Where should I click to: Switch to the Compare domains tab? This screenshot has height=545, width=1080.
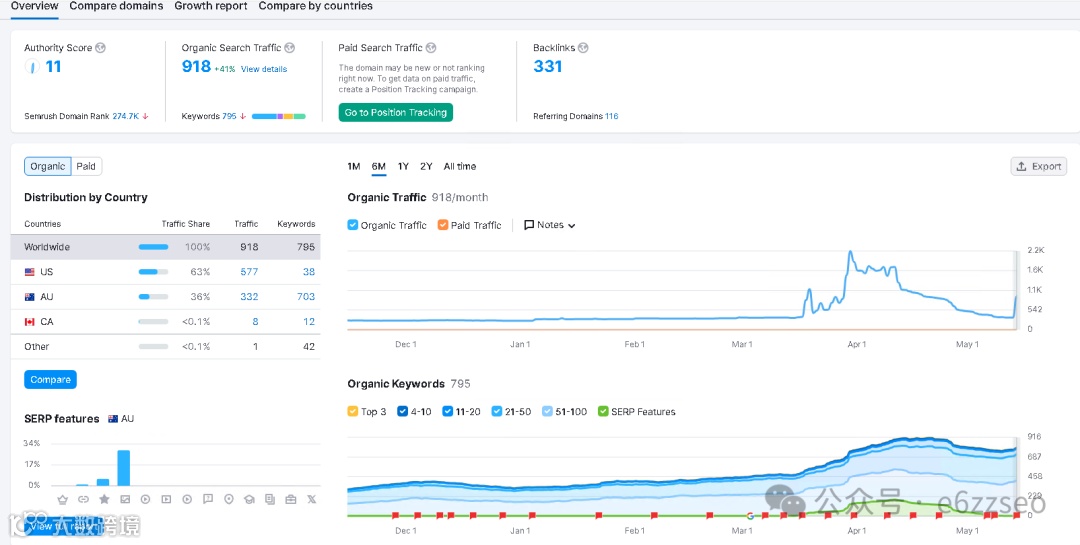(x=116, y=6)
